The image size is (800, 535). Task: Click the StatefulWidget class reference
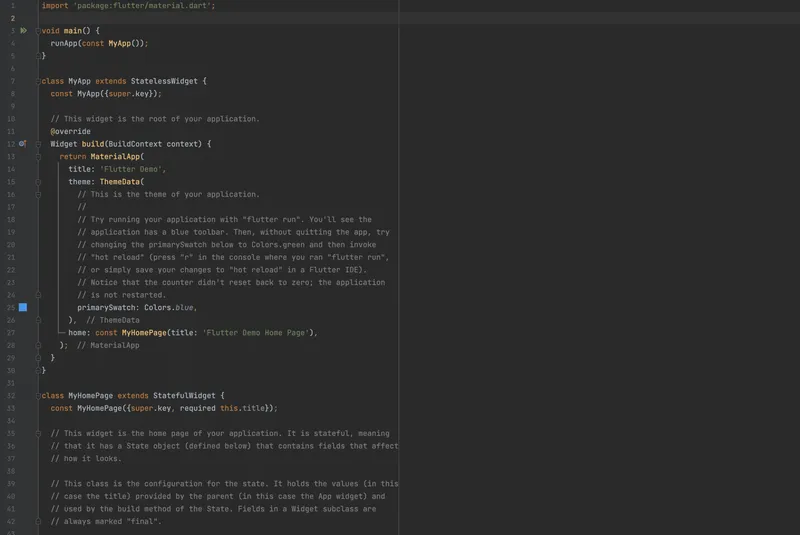(x=188, y=396)
